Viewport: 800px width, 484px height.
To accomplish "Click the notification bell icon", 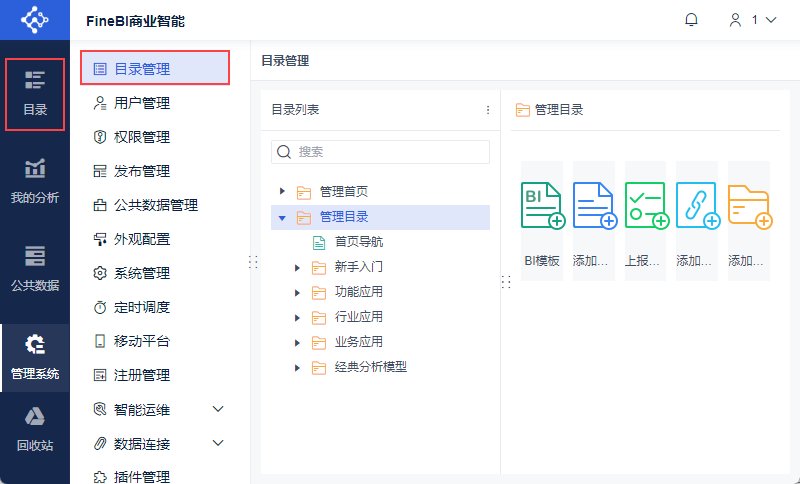I will [691, 20].
